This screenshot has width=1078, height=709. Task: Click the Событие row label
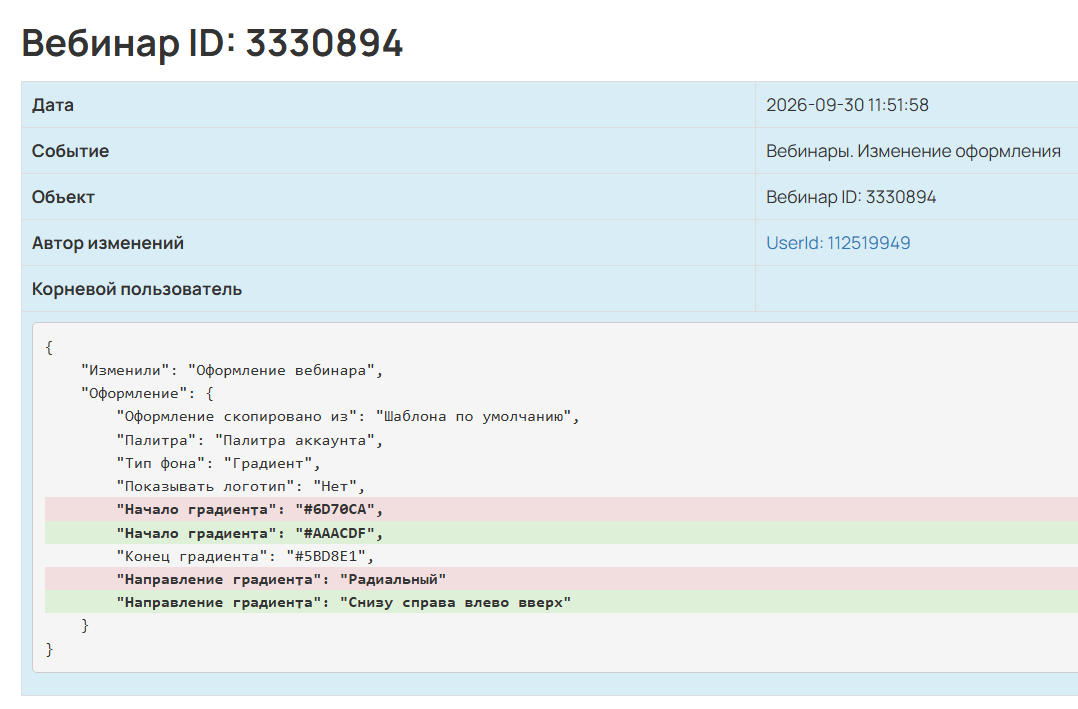70,151
